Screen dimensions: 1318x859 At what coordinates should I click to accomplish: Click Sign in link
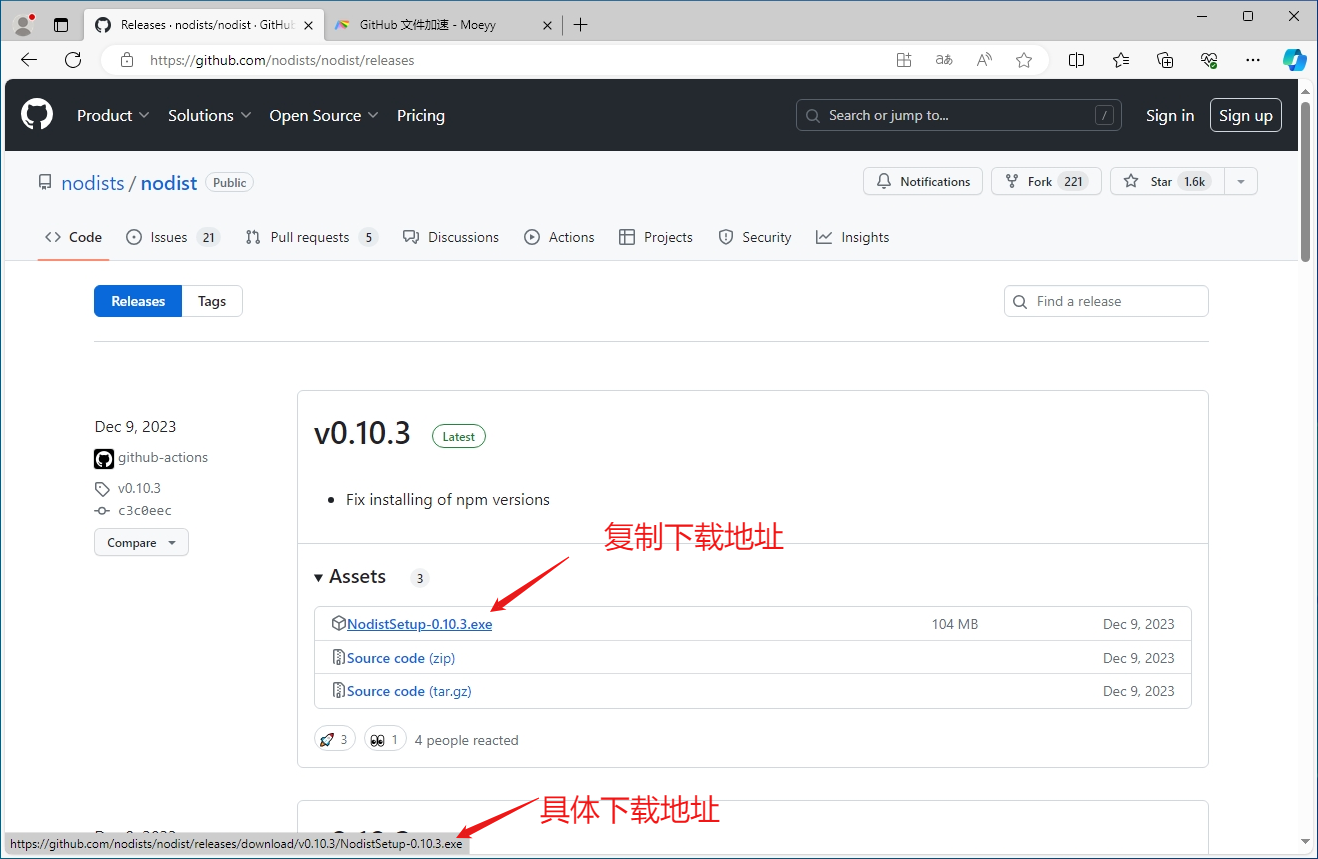[x=1170, y=115]
